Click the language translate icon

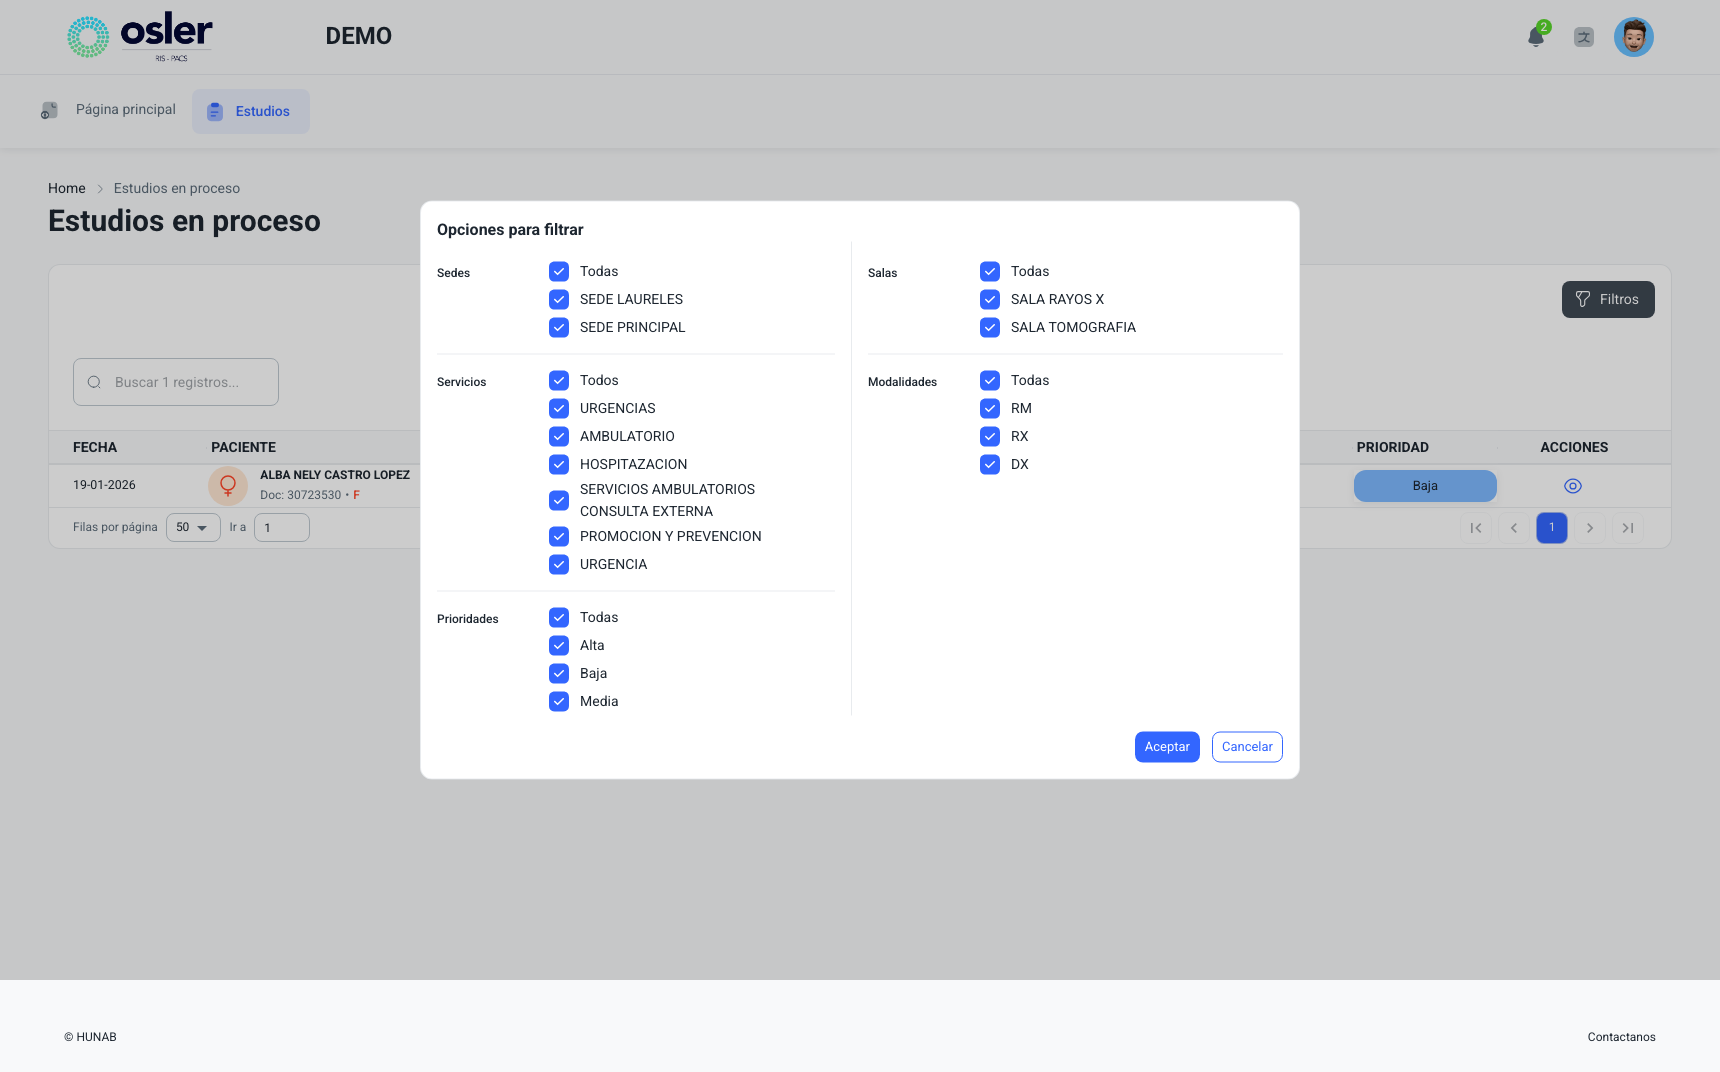(1584, 37)
